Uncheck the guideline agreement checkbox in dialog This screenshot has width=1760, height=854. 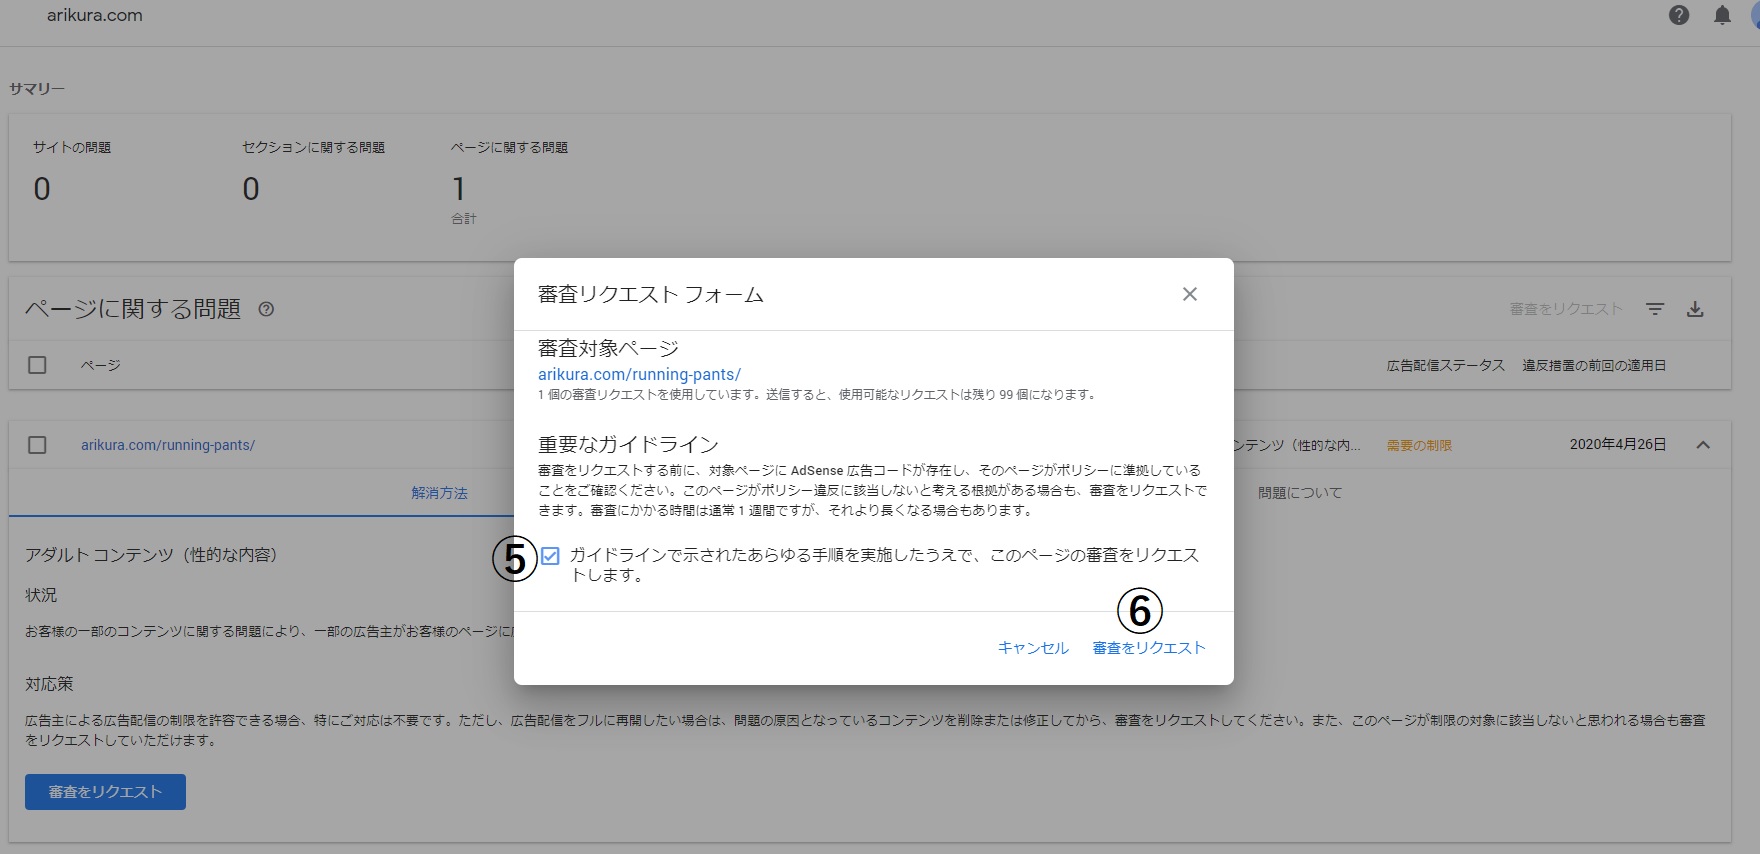[x=550, y=556]
